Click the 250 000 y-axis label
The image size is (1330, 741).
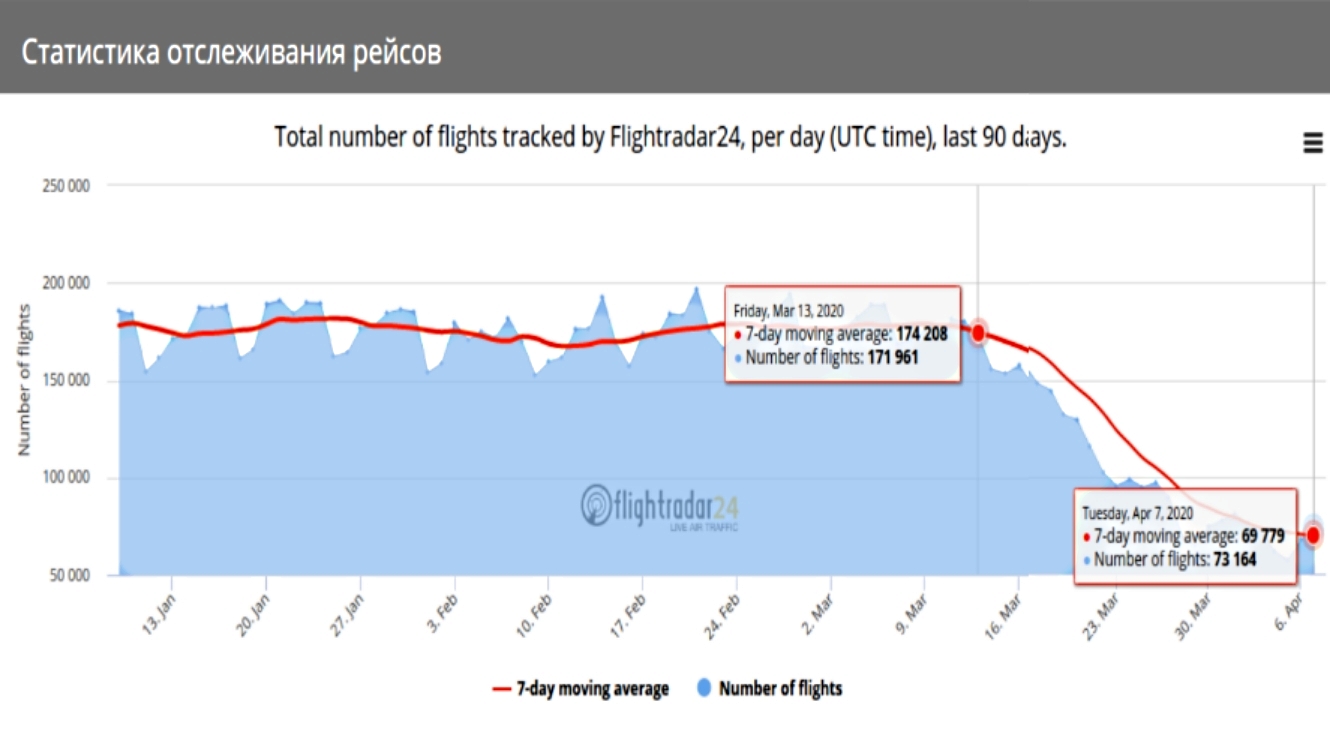[66, 186]
